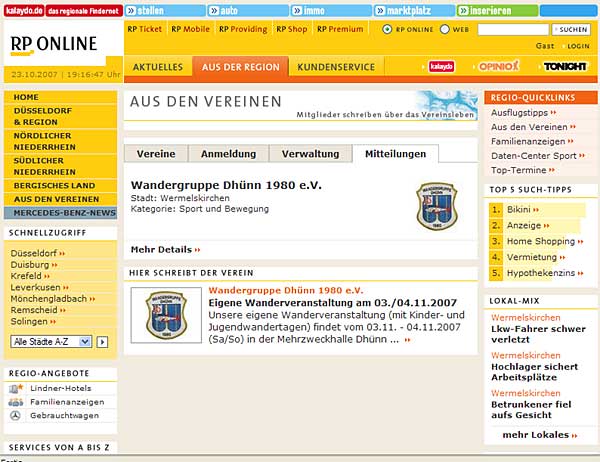Switch to the Anmeldung tab

[x=229, y=154]
